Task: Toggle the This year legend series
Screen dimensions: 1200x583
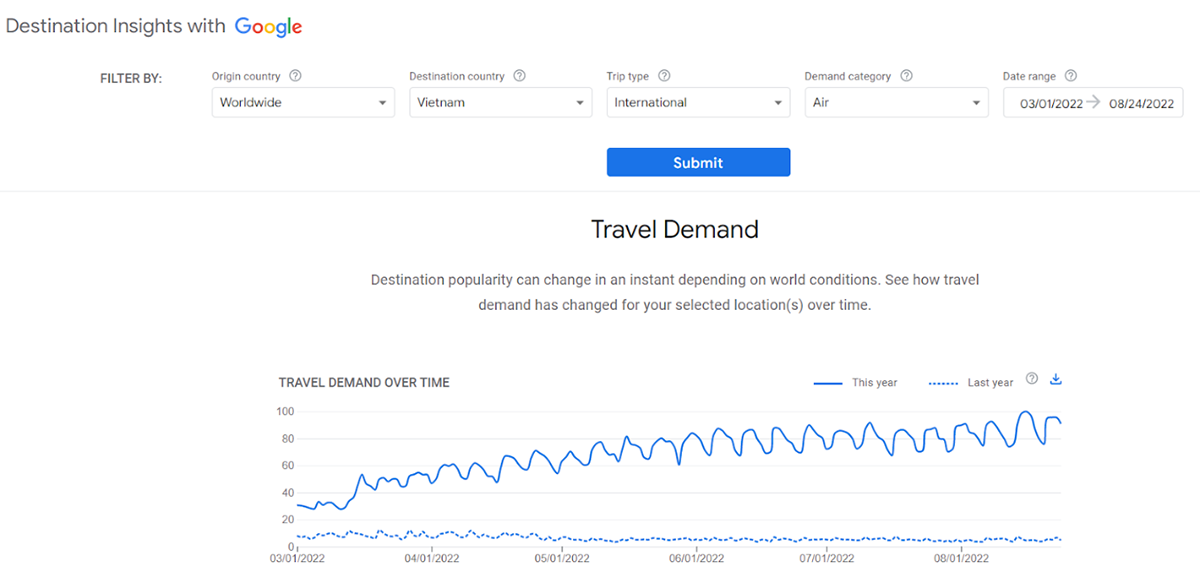Action: pyautogui.click(x=855, y=382)
